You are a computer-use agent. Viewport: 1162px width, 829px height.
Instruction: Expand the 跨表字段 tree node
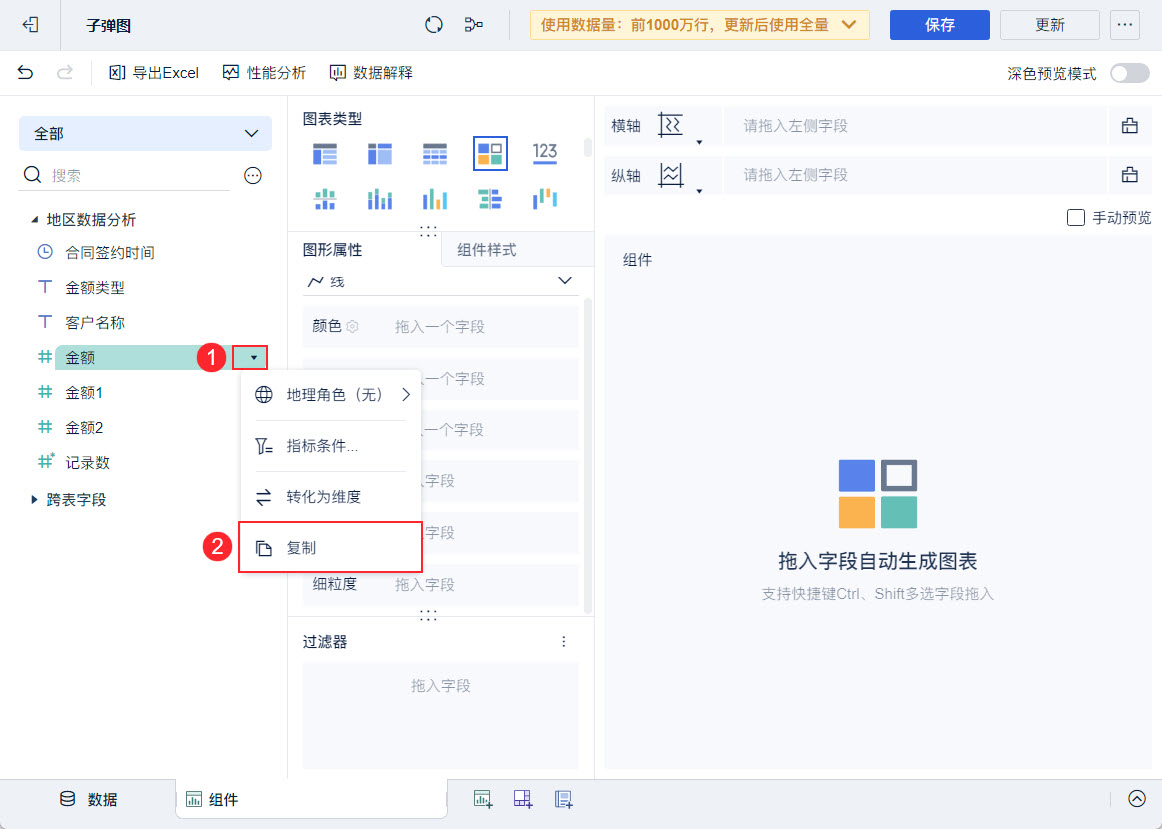coord(34,499)
